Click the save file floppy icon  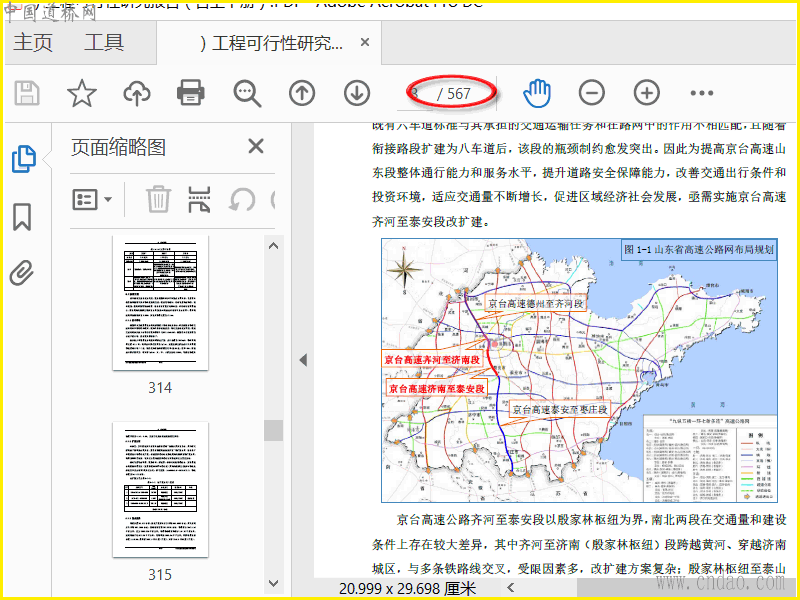tap(27, 93)
